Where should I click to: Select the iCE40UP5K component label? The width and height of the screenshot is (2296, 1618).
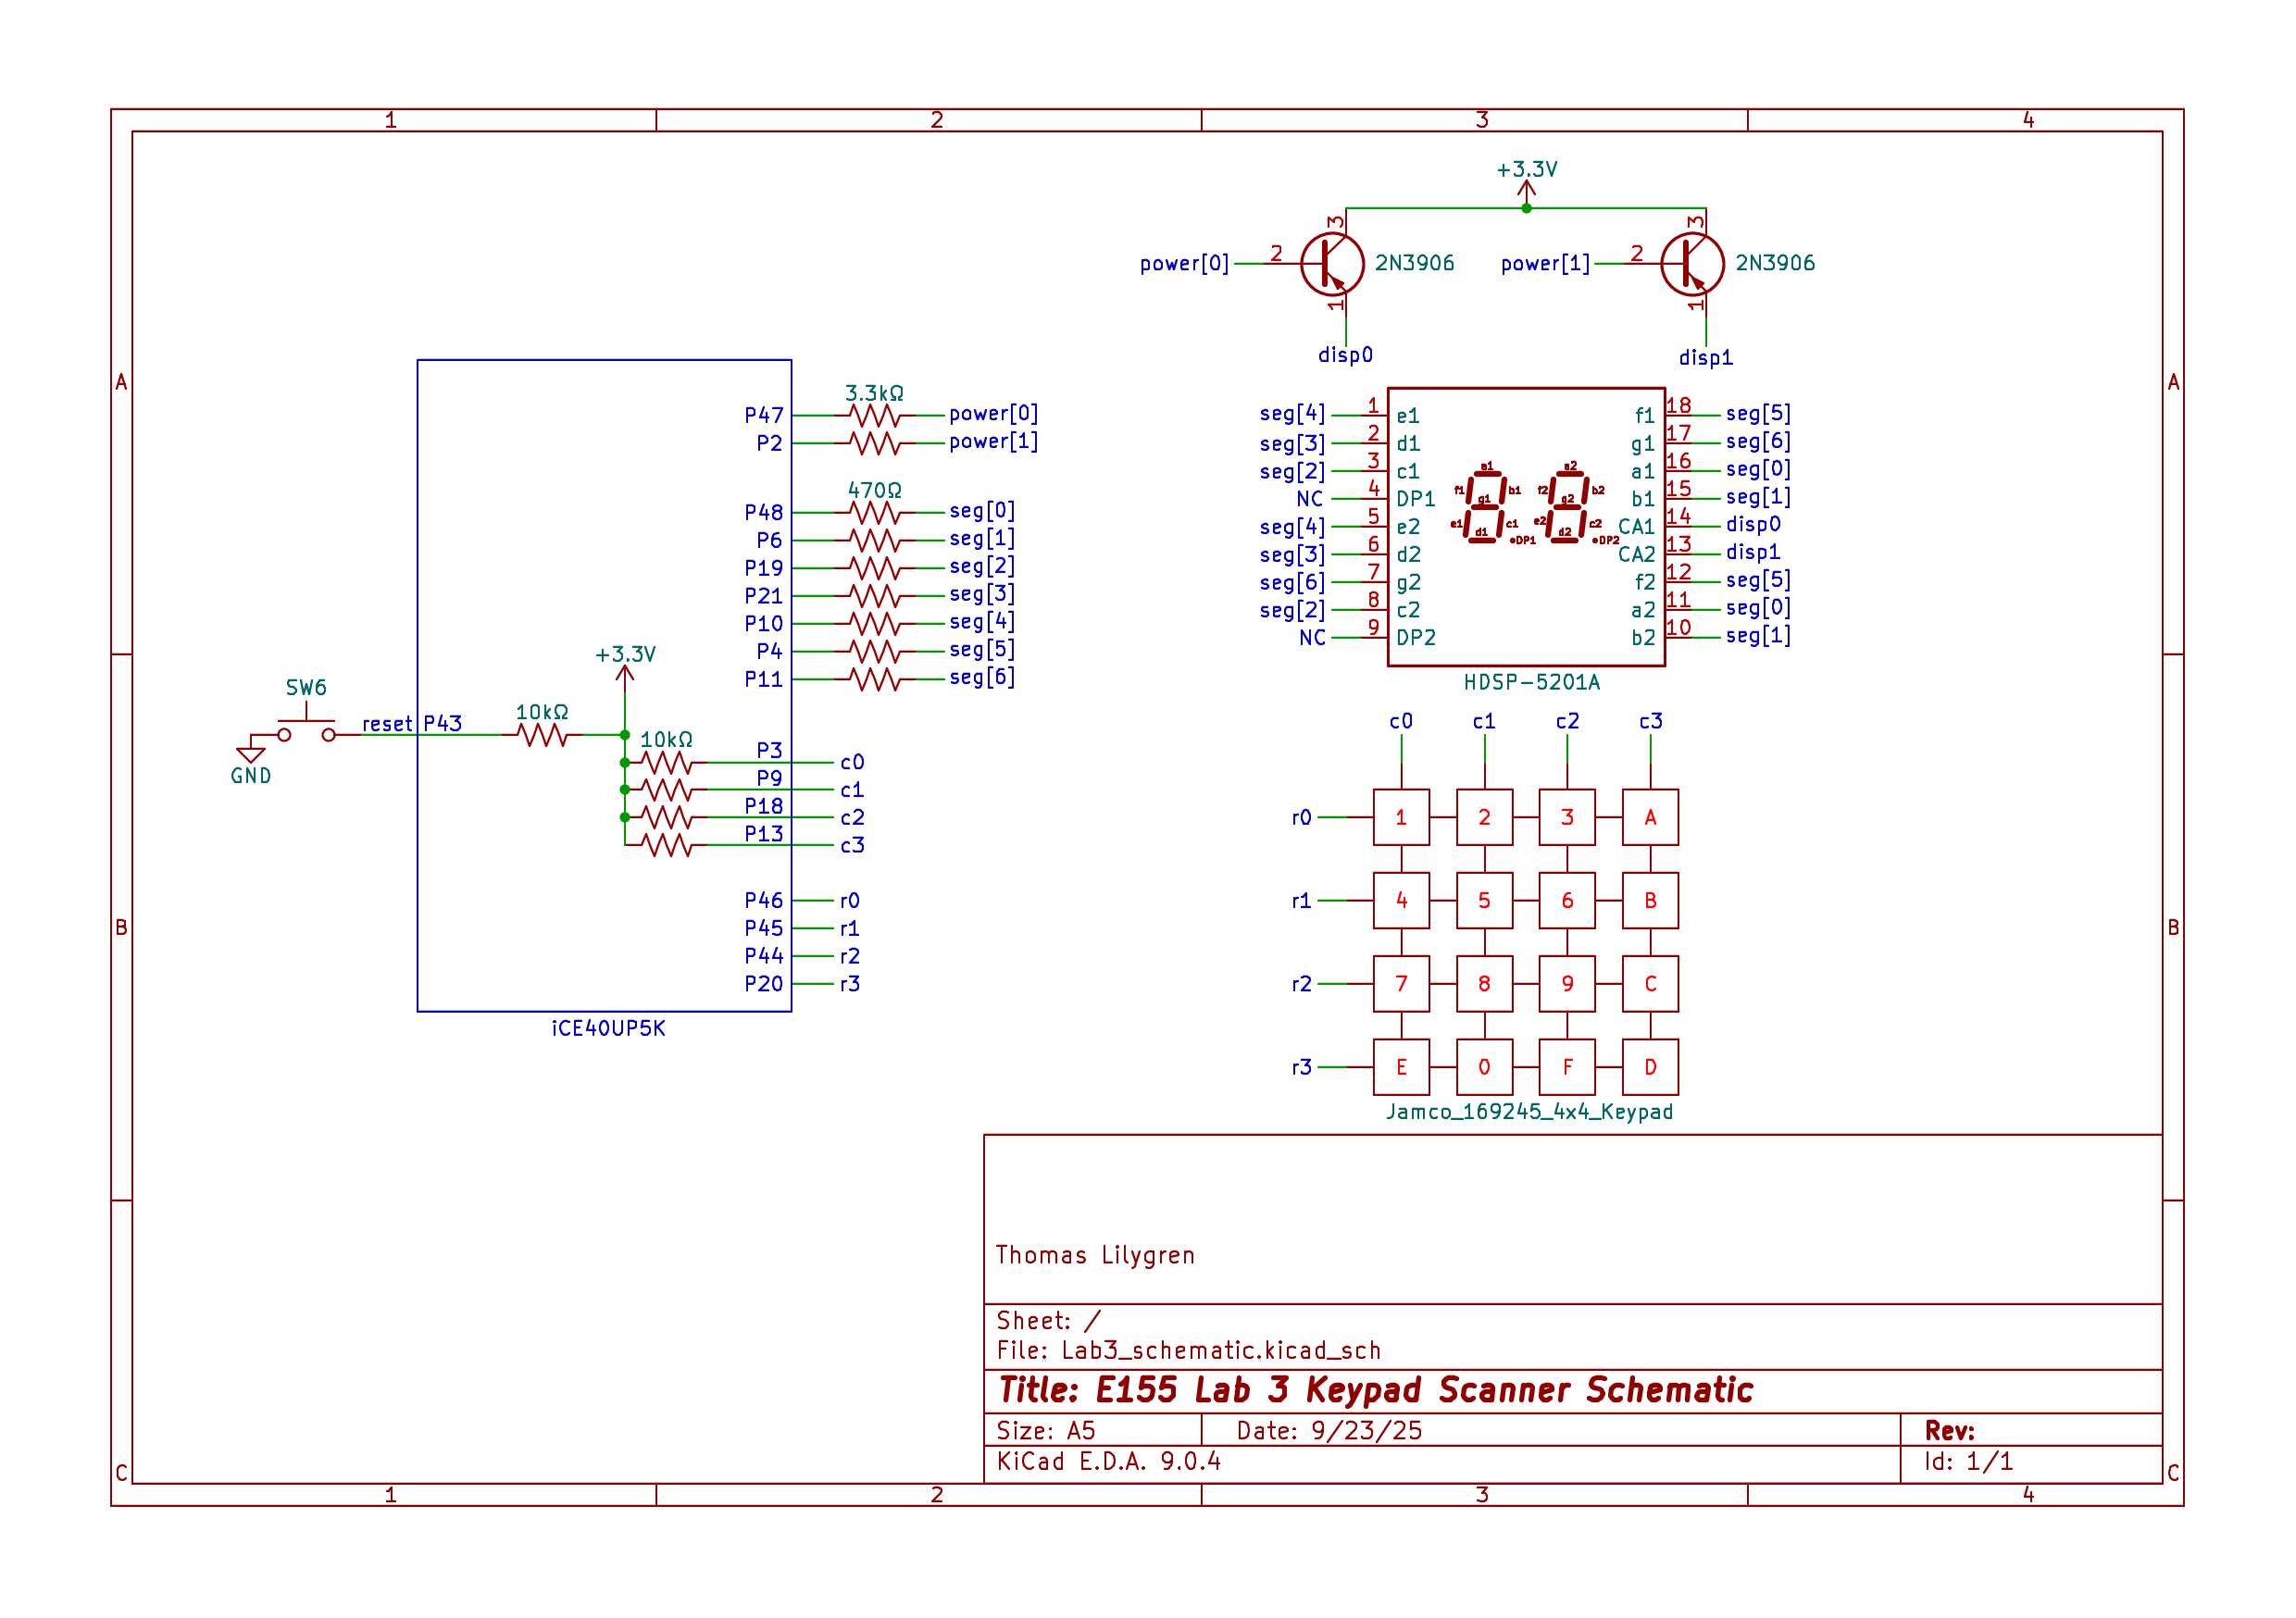click(608, 1029)
